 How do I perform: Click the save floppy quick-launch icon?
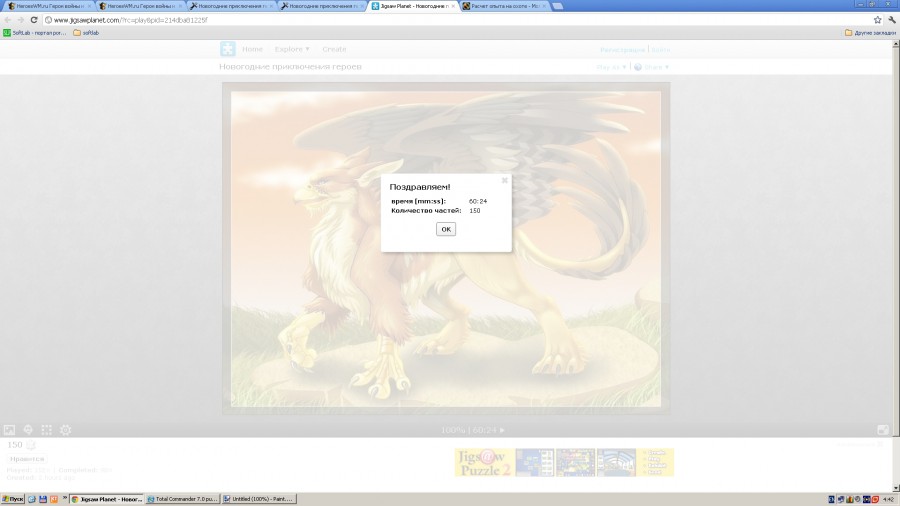43,499
